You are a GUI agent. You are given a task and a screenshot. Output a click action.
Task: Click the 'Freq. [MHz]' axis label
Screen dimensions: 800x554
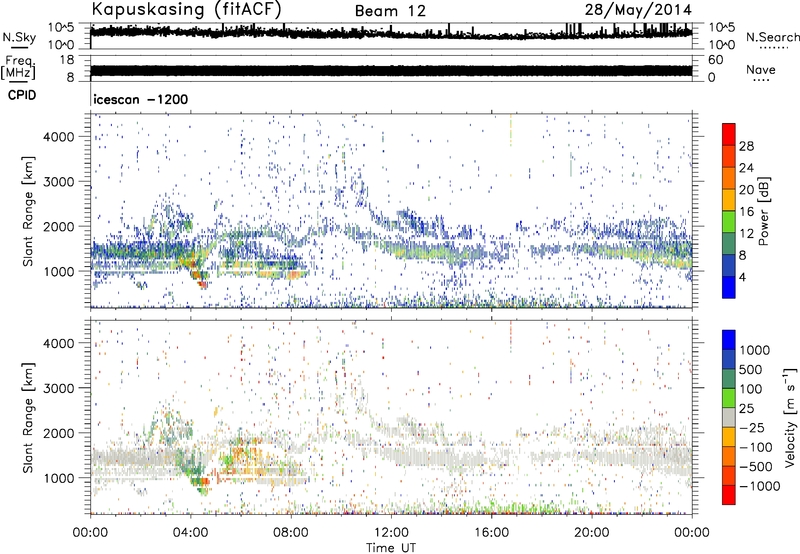[18, 67]
